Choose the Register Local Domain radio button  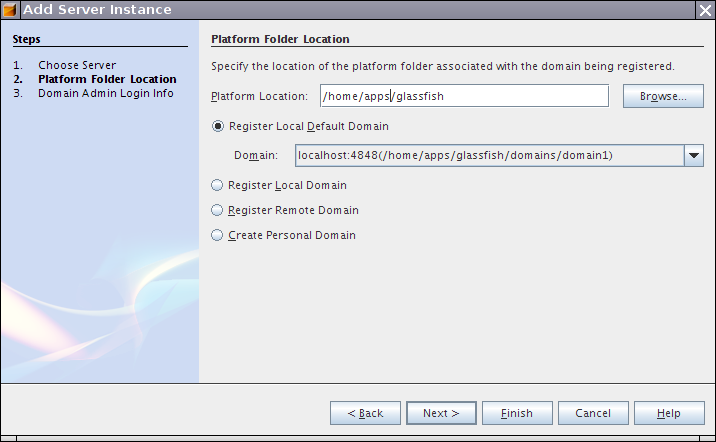click(x=218, y=185)
